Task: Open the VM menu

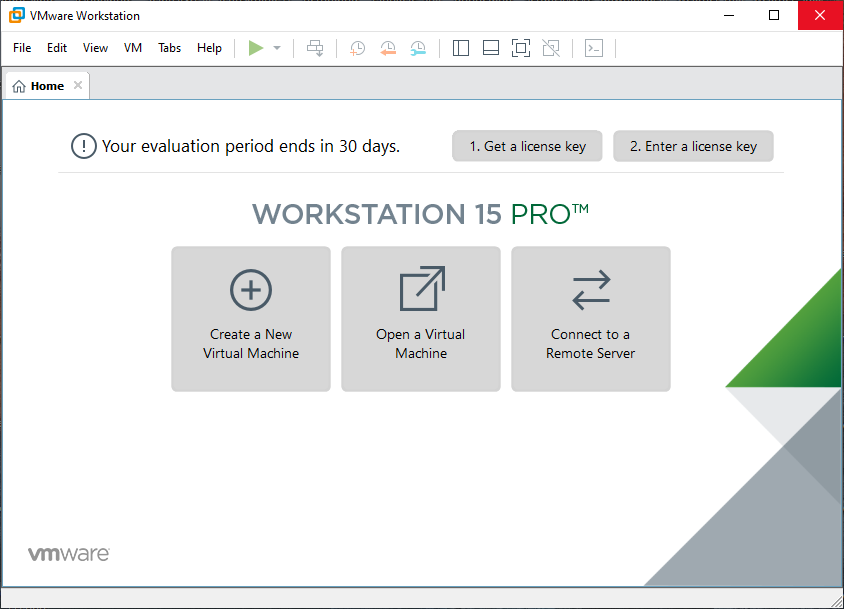Action: [133, 48]
